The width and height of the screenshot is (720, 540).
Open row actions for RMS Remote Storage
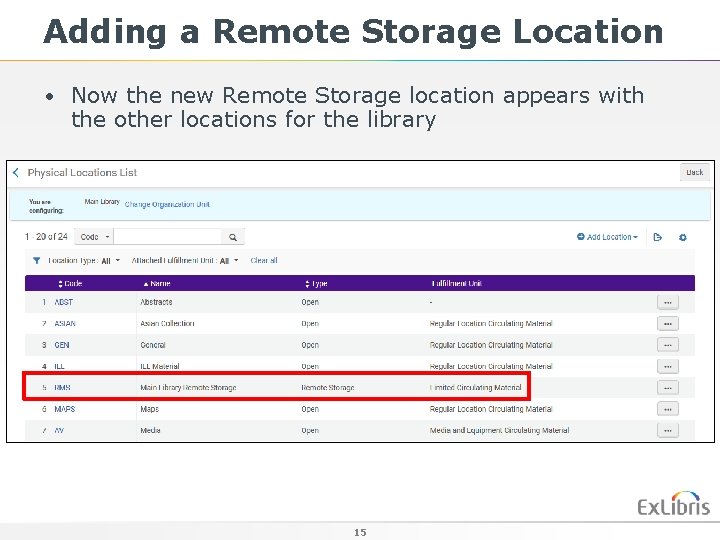click(668, 388)
